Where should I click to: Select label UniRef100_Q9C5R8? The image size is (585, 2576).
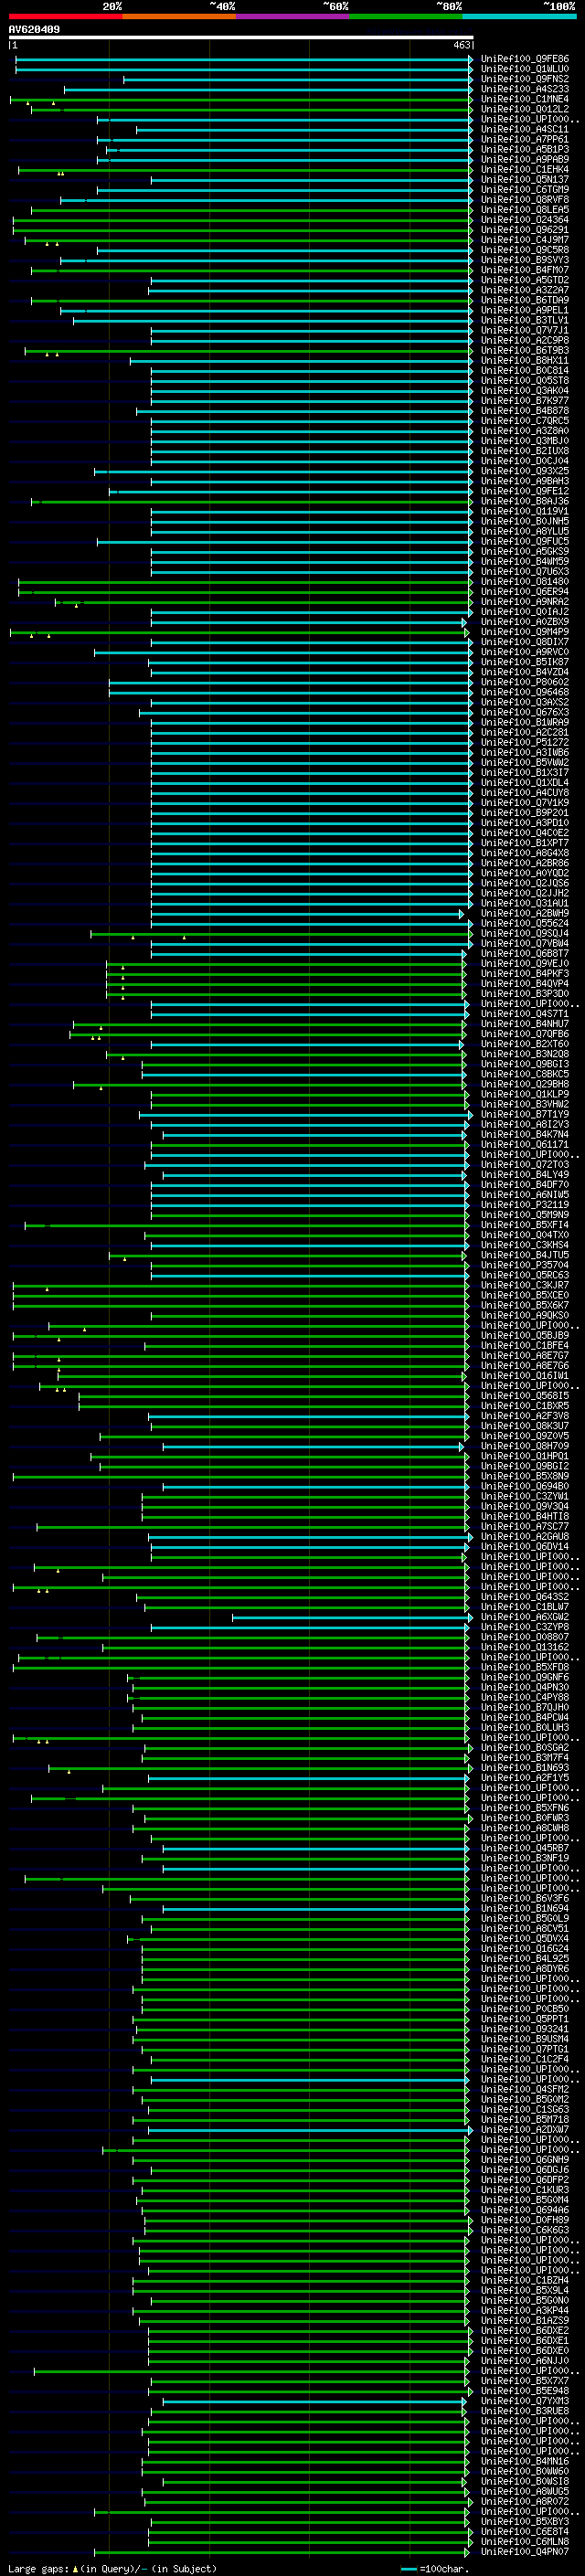(x=524, y=250)
